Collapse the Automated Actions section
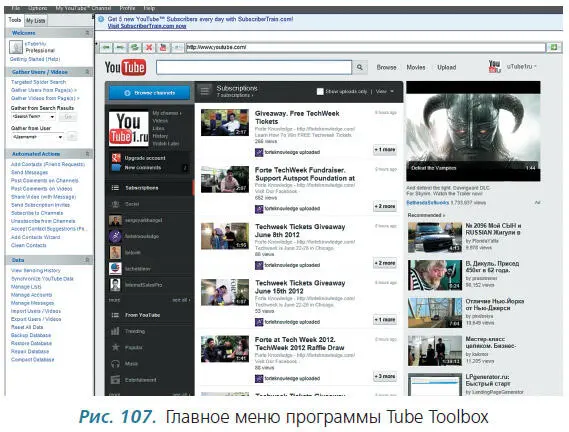Viewport: 569px width, 432px height. pyautogui.click(x=87, y=154)
